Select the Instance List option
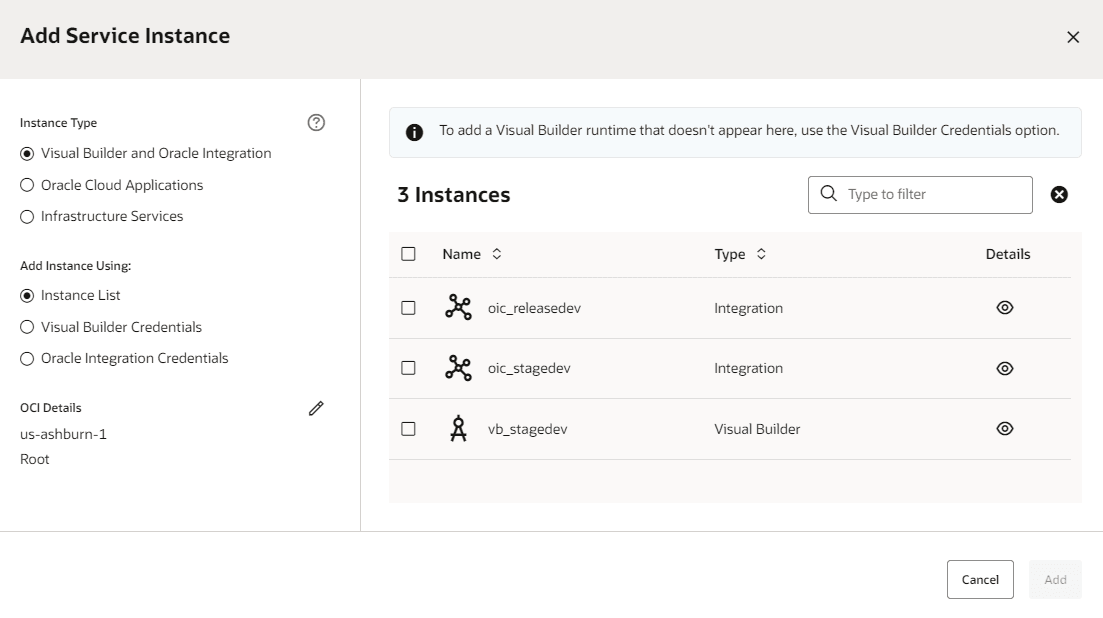 coord(27,296)
